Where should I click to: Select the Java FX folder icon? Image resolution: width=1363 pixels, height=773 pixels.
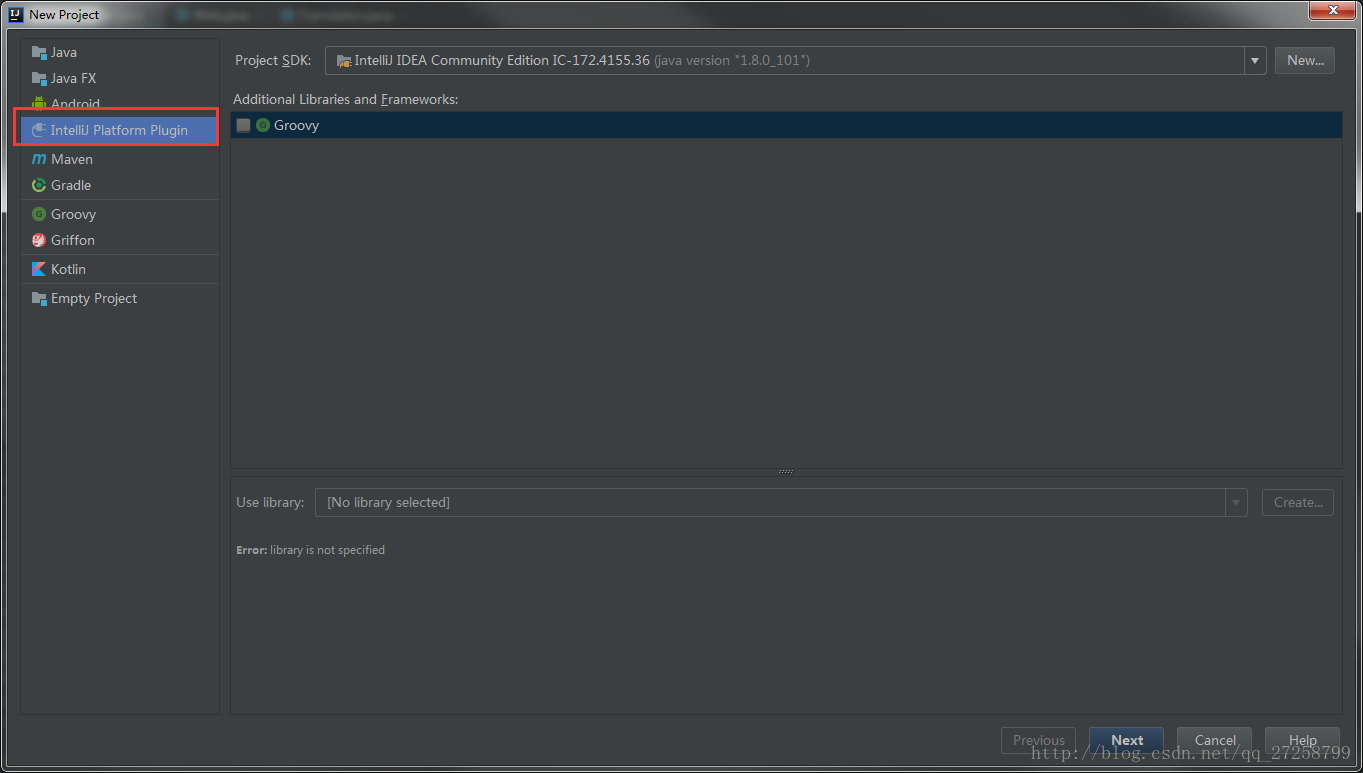tap(39, 78)
